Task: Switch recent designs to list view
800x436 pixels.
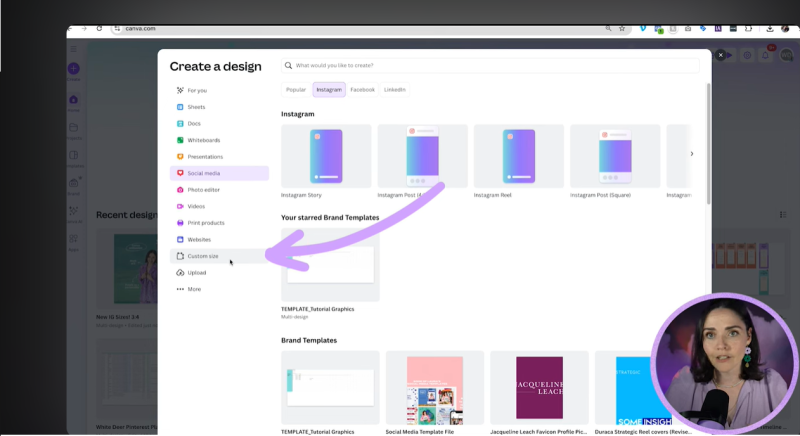Action: click(783, 215)
